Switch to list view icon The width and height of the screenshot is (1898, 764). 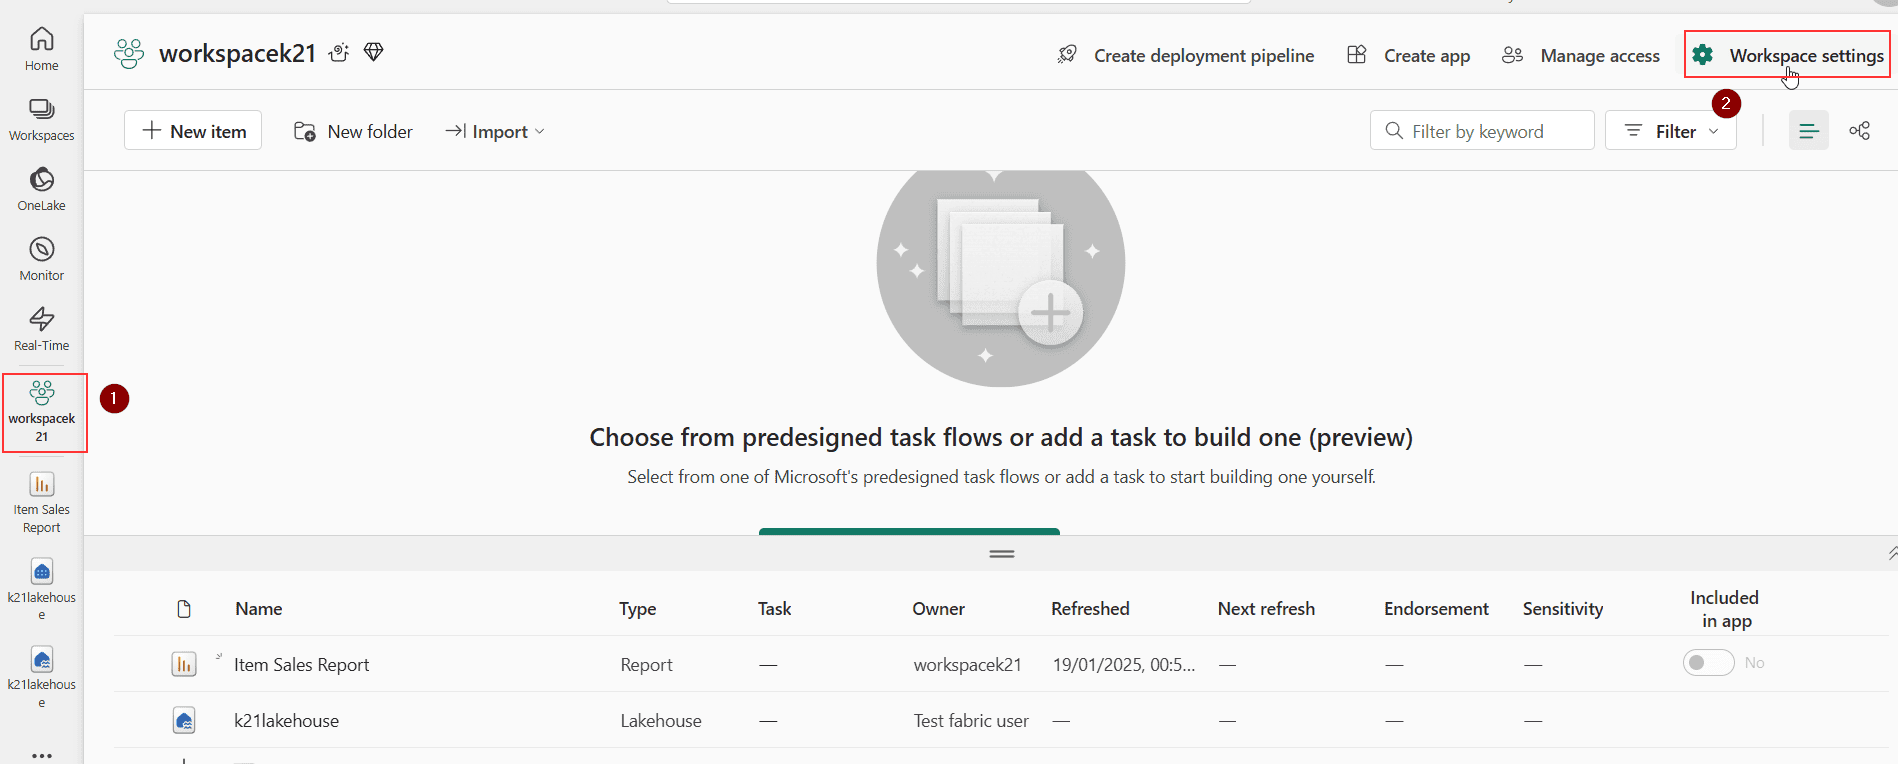(x=1808, y=131)
